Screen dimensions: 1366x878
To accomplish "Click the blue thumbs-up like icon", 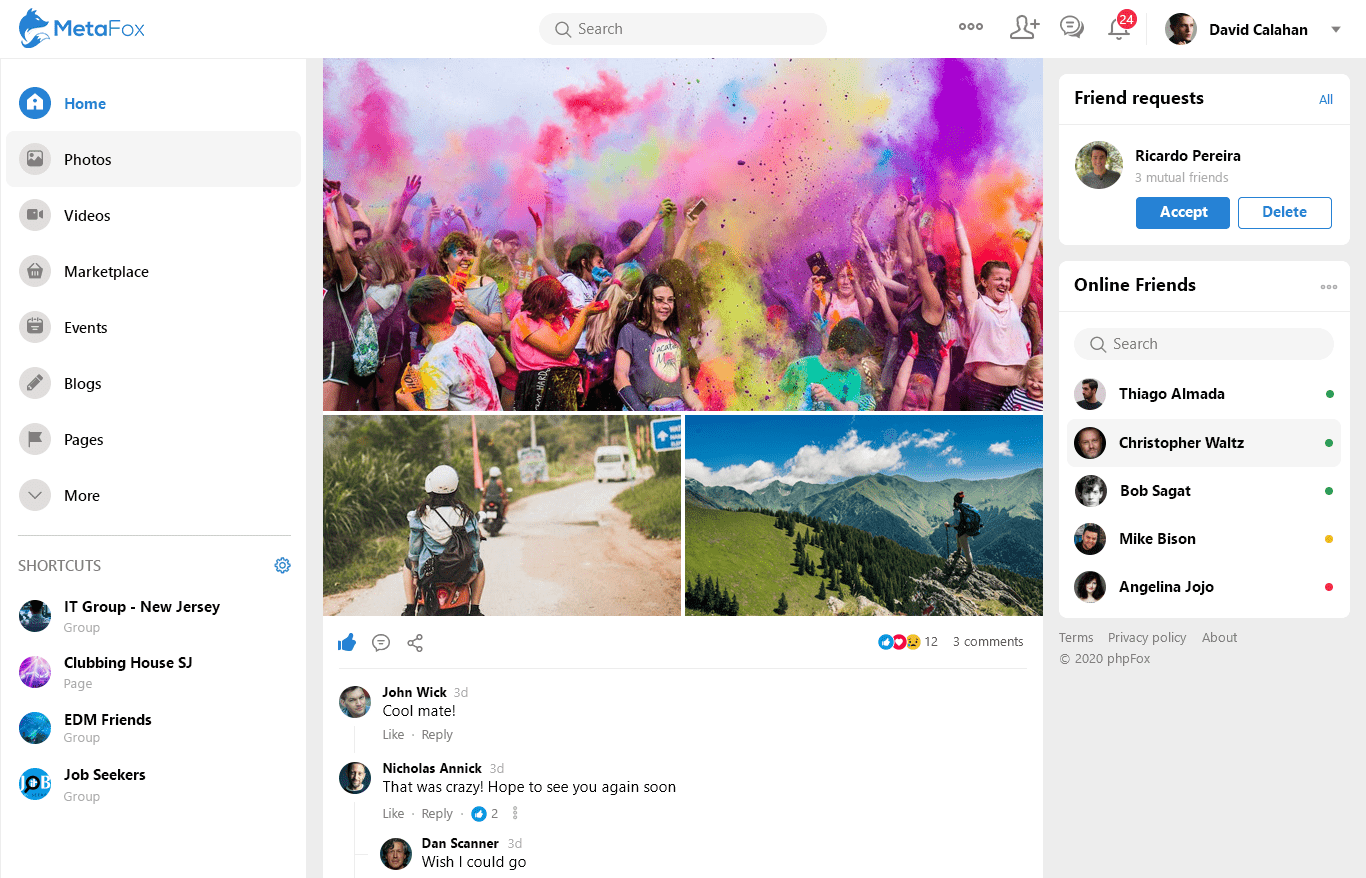I will [x=347, y=643].
